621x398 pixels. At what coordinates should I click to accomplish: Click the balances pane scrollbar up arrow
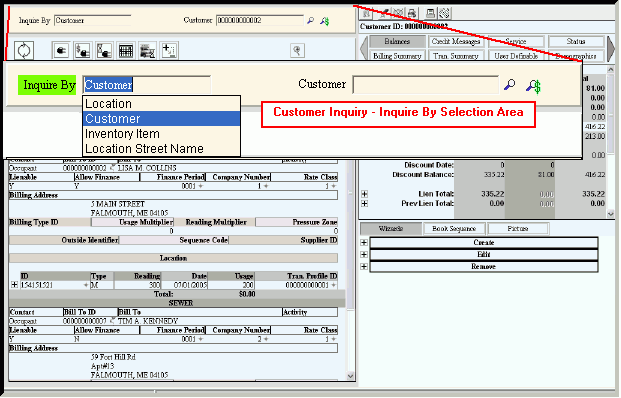[610, 70]
